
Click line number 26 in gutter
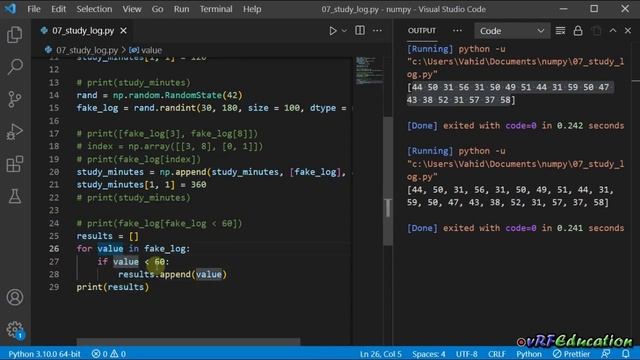click(54, 249)
